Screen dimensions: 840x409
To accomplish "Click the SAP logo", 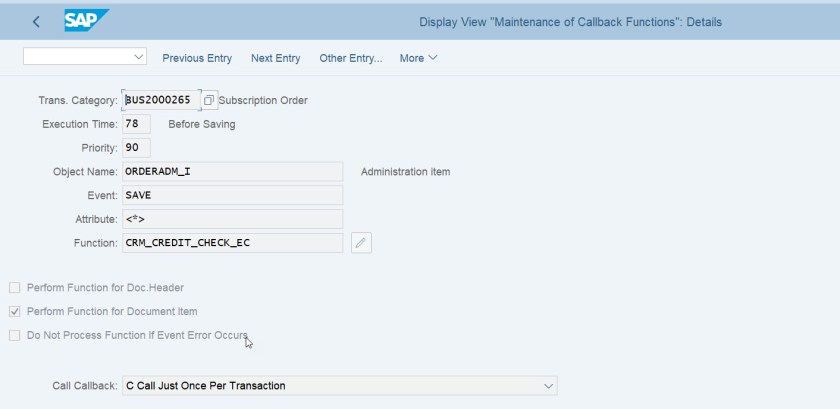I will (x=86, y=21).
